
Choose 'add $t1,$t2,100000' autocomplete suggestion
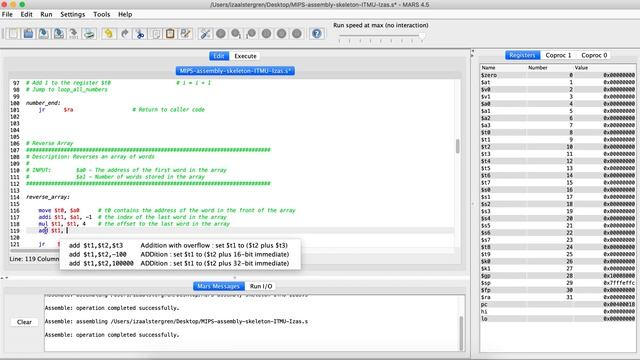179,263
